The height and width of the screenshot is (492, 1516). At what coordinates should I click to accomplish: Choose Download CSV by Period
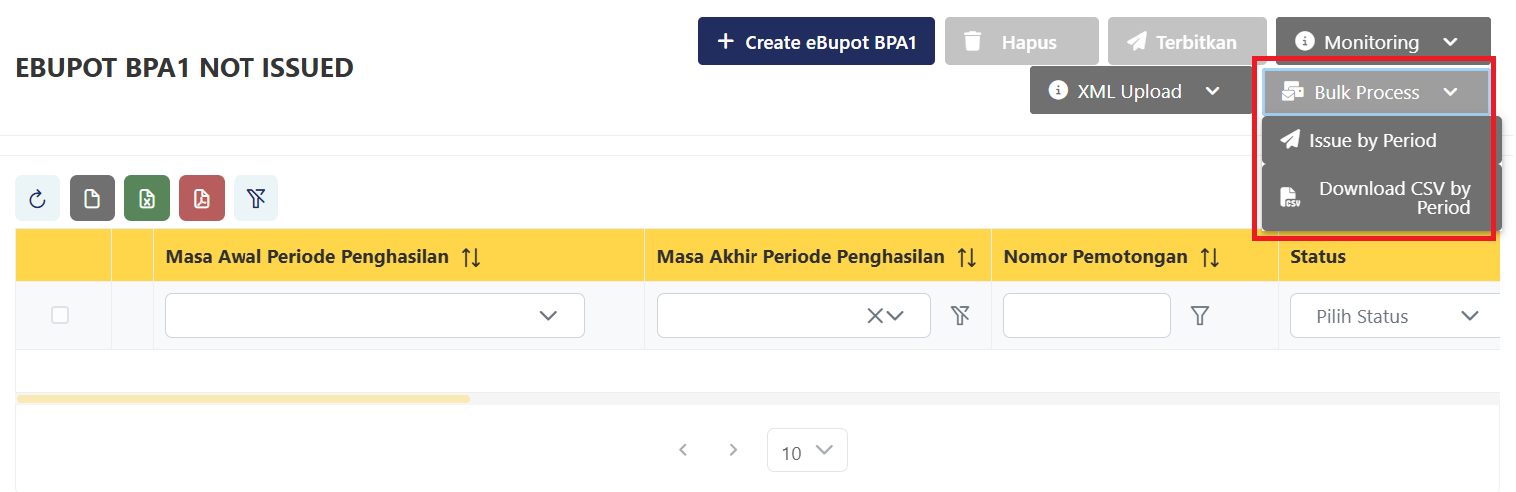[1380, 198]
